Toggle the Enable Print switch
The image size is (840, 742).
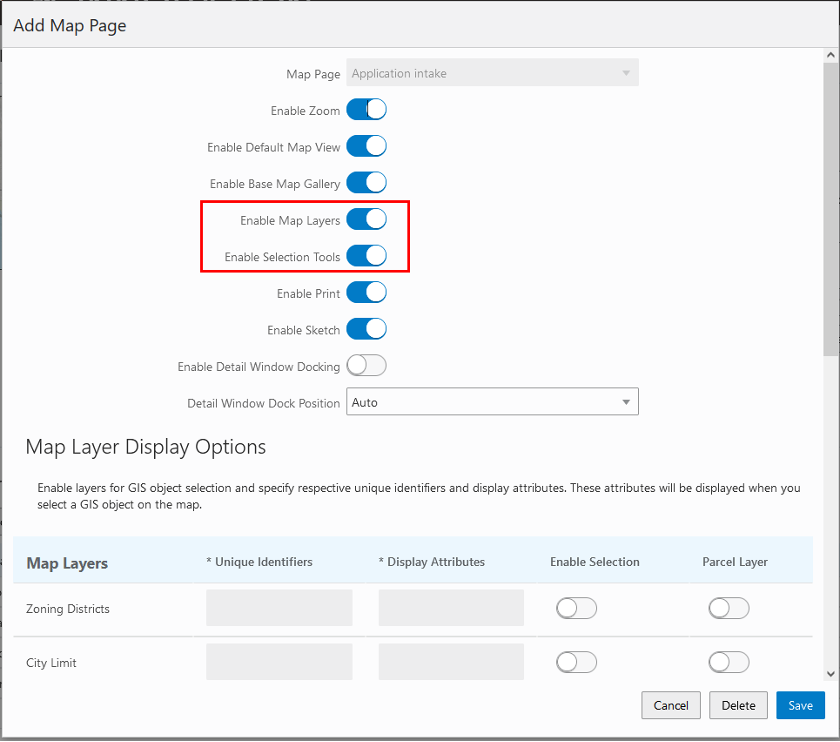366,293
